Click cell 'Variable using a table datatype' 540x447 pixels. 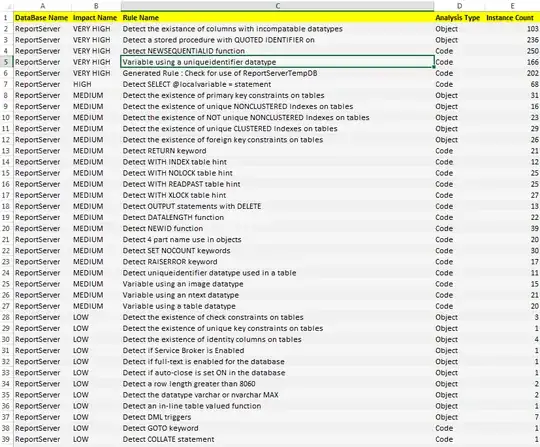pos(277,306)
